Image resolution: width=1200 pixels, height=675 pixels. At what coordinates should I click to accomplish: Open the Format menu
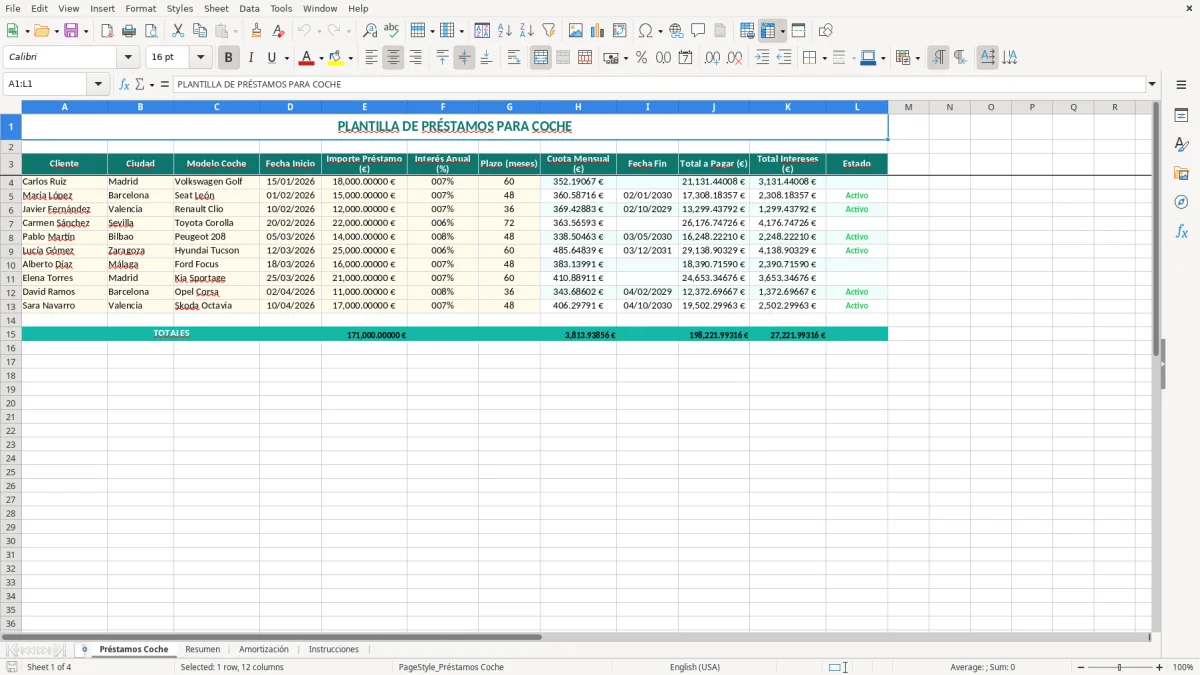tap(140, 8)
